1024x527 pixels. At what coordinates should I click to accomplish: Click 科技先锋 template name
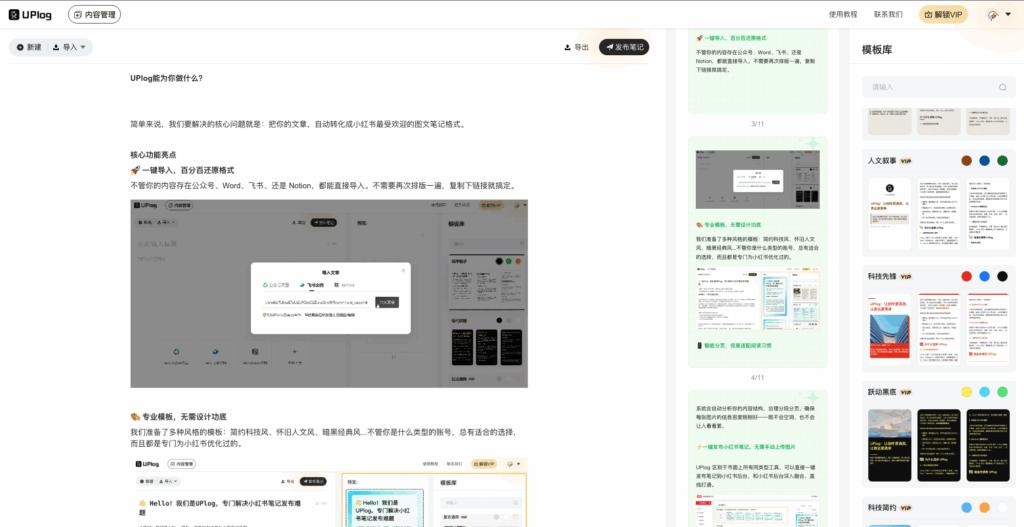[x=882, y=276]
